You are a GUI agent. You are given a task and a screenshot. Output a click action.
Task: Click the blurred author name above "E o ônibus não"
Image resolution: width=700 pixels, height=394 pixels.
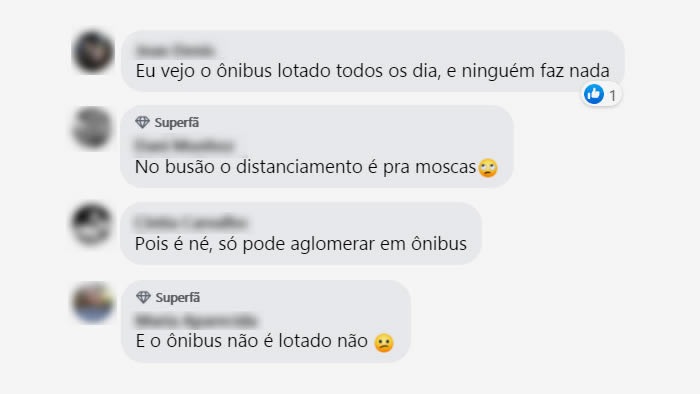(x=196, y=320)
